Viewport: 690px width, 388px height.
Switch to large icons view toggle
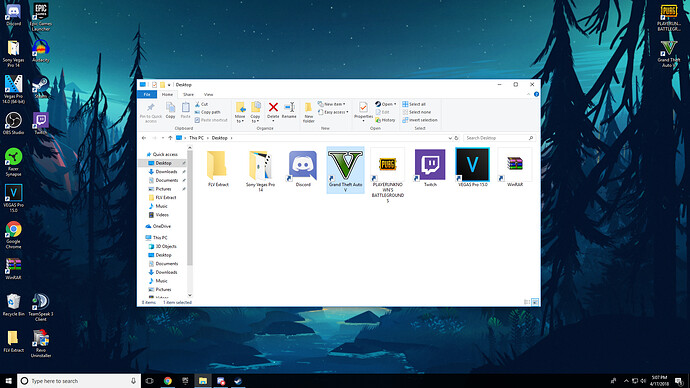(535, 302)
